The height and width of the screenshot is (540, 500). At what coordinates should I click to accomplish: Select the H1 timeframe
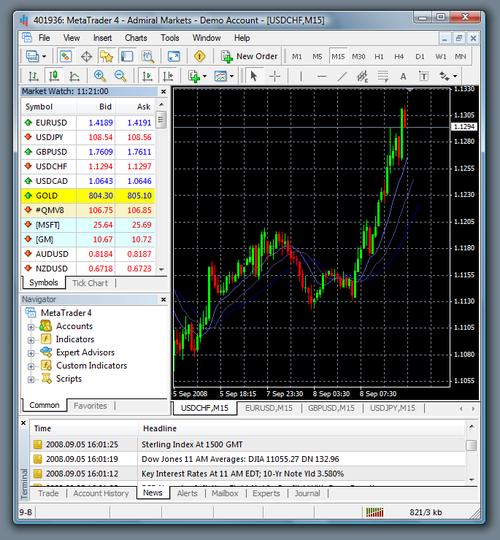coord(379,56)
